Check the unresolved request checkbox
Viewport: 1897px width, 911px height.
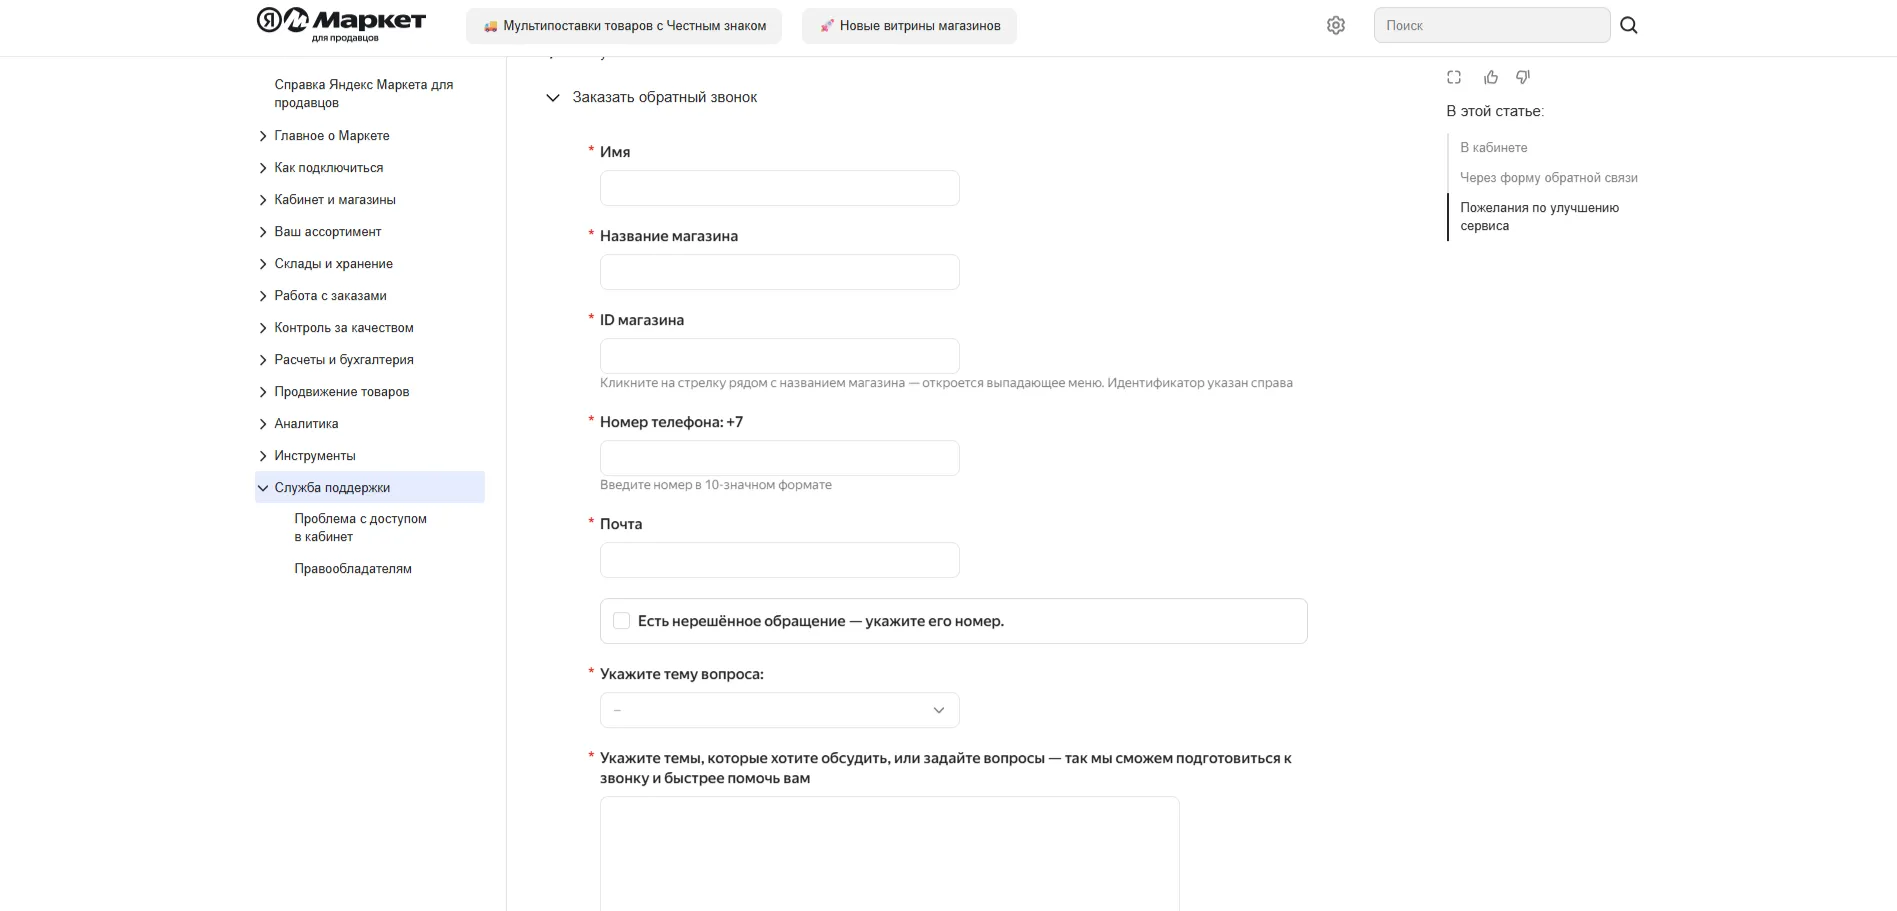[621, 621]
